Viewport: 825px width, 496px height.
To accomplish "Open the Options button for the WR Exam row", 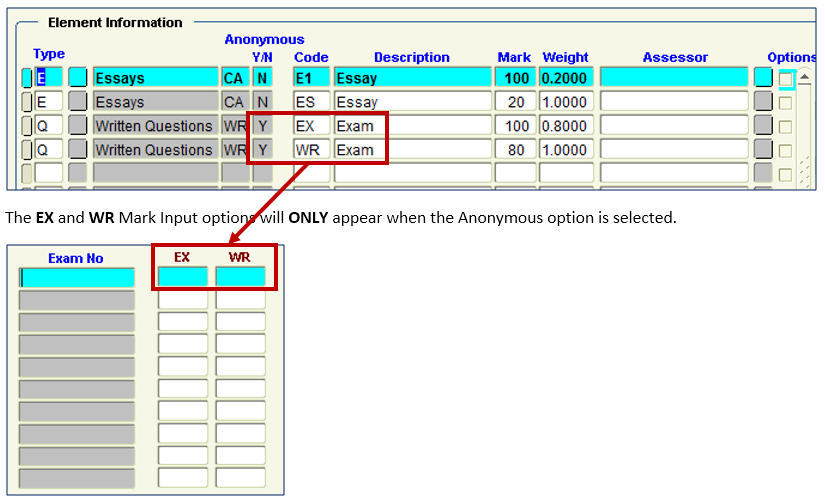I will [x=763, y=150].
